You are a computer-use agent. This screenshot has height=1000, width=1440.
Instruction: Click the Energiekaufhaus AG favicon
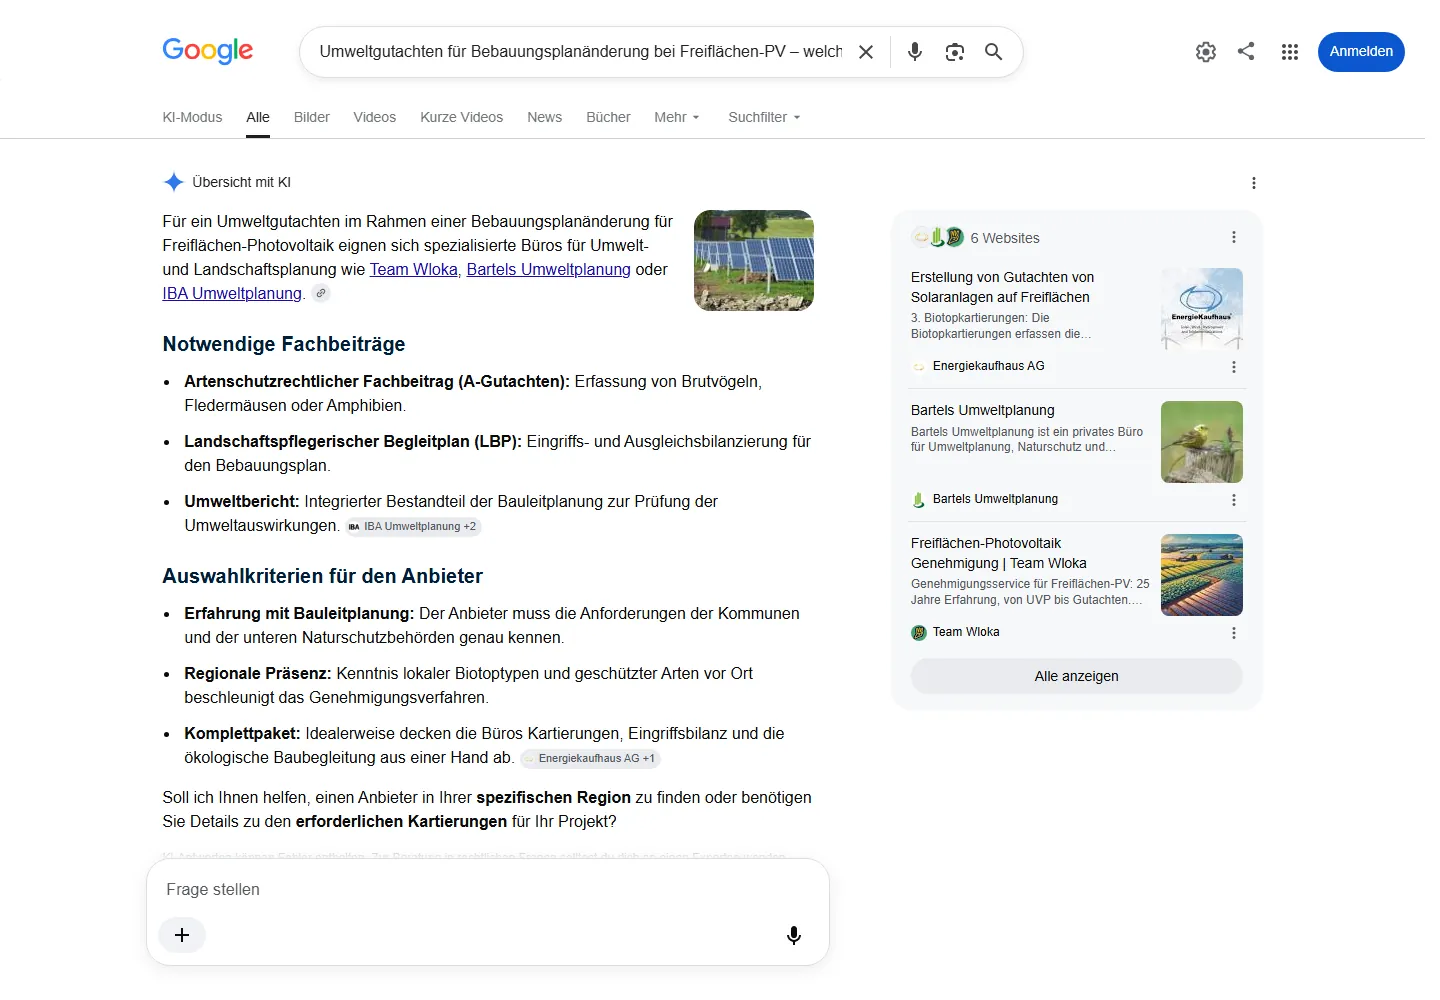(x=919, y=366)
